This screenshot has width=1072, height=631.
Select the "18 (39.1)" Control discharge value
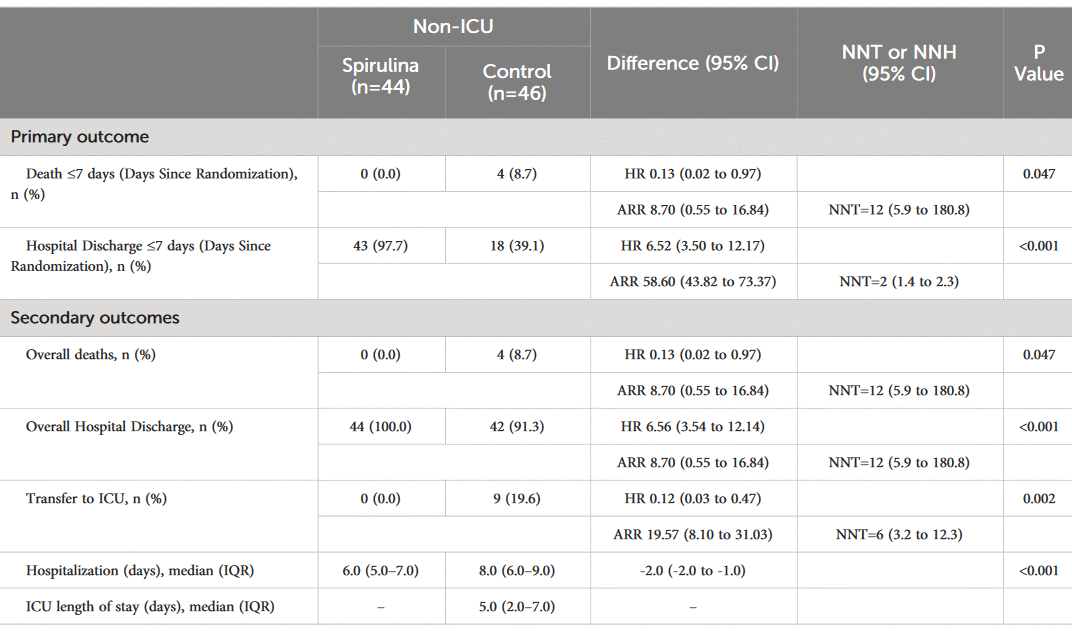(517, 246)
